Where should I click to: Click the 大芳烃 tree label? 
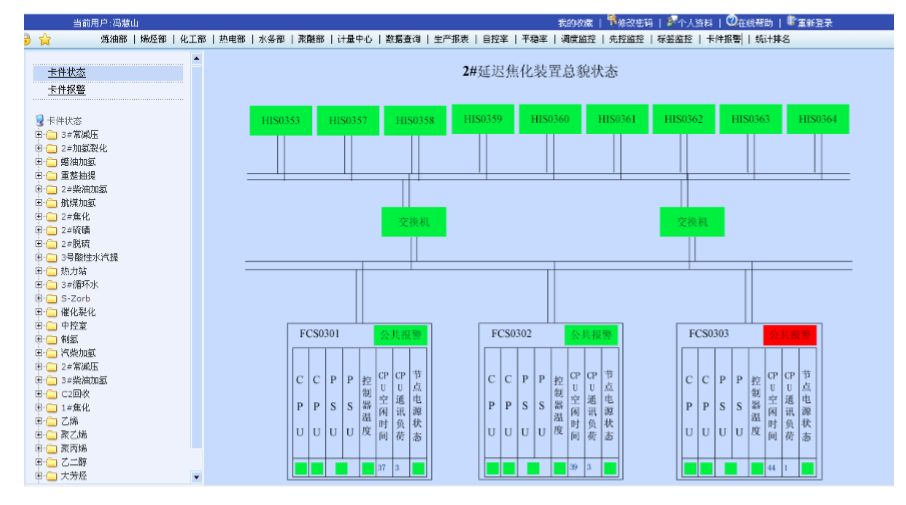click(x=74, y=476)
